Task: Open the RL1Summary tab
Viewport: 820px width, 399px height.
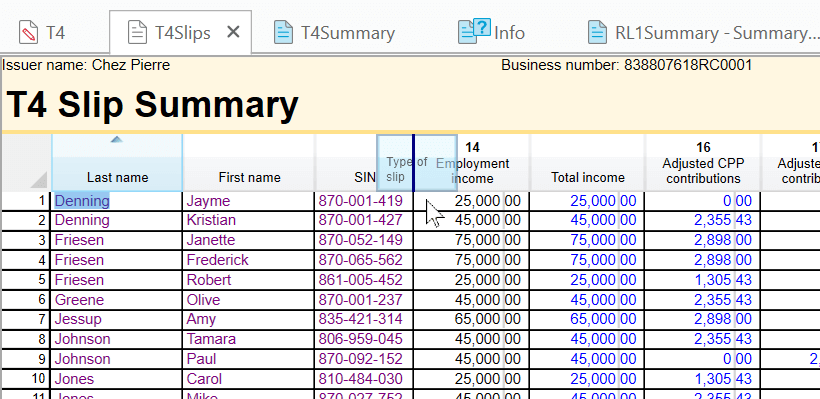Action: coord(703,33)
